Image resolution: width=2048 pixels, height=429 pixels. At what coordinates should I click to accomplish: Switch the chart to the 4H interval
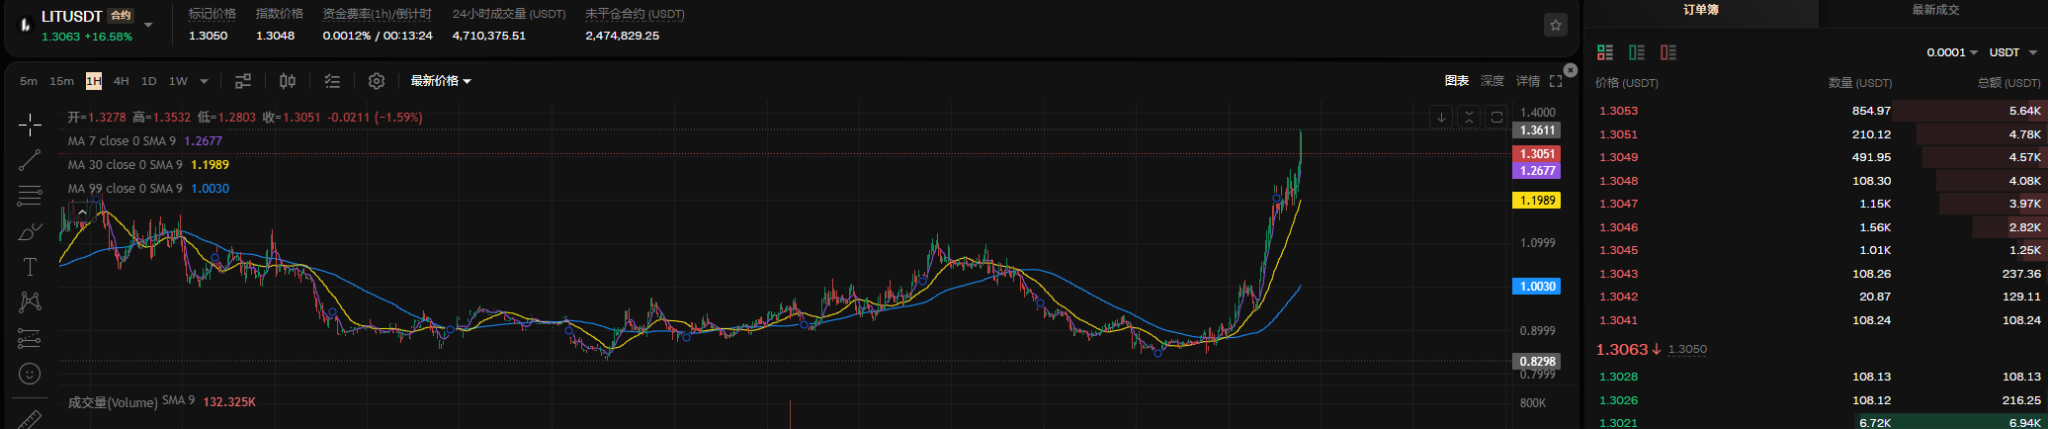(121, 81)
